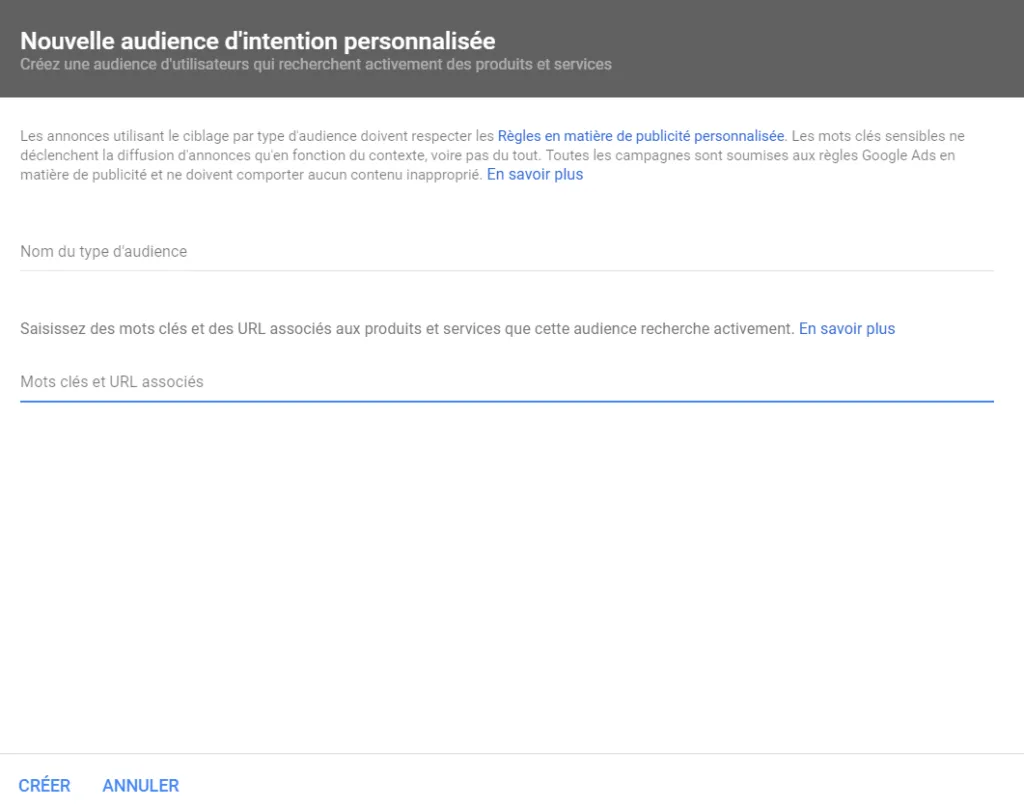Click En savoir plus in the policy paragraph
This screenshot has width=1024, height=809.
coord(534,173)
